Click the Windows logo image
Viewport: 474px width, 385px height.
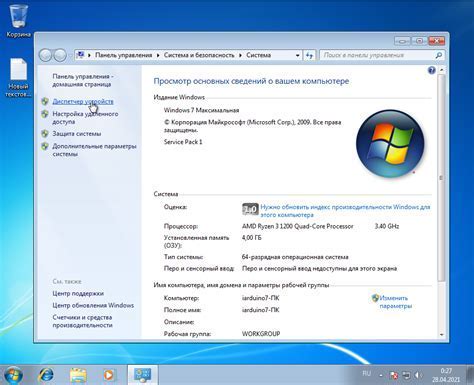(390, 143)
